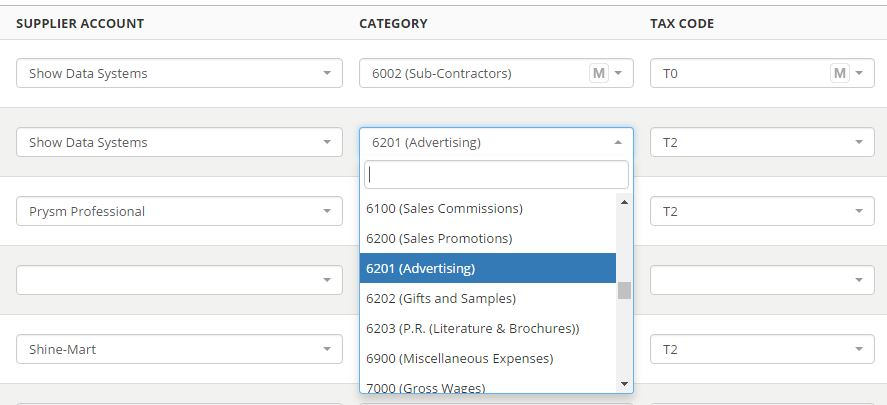Viewport: 887px width, 405px height.
Task: Open the Prysm Professional supplier account dropdown
Action: 179,211
